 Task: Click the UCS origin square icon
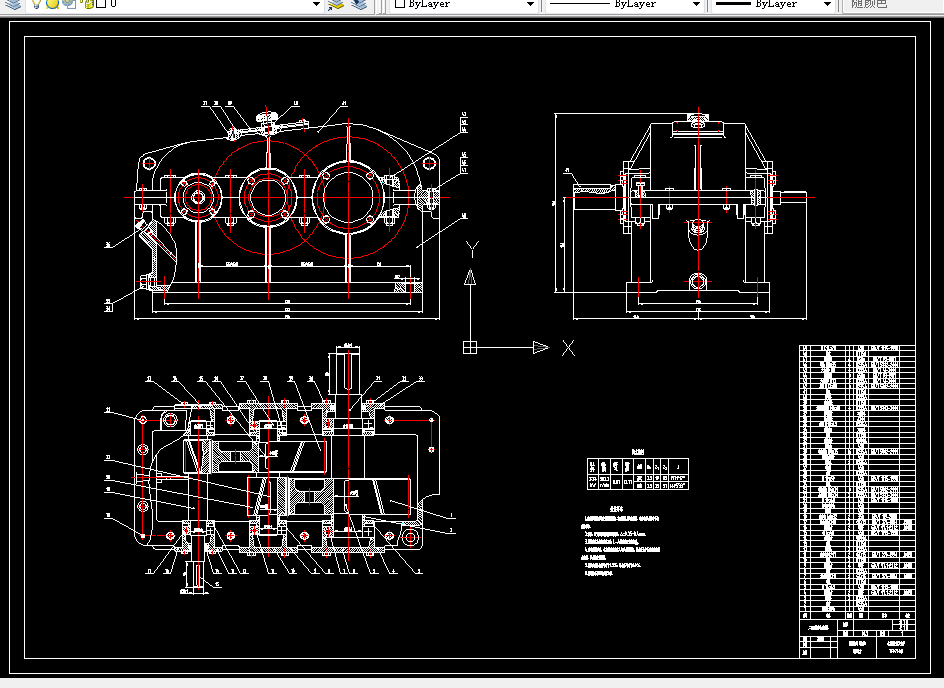470,347
